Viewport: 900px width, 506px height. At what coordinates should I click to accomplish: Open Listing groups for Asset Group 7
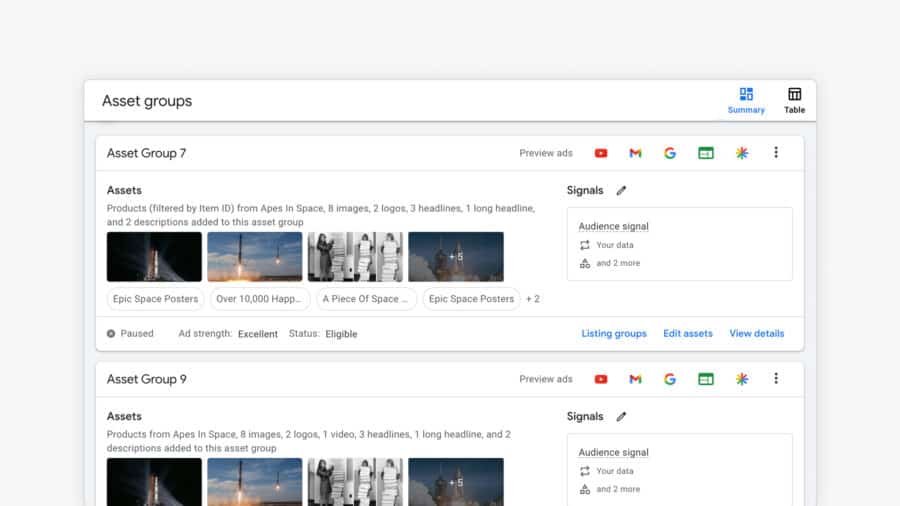point(614,333)
